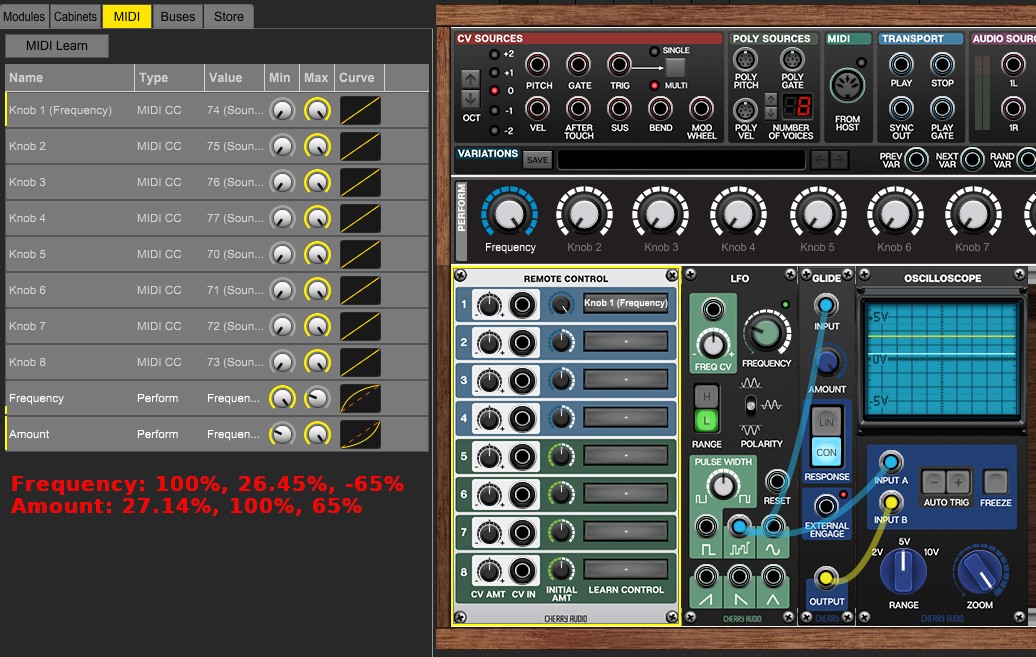The image size is (1036, 657).
Task: Increase the number of voices
Action: [x=770, y=100]
